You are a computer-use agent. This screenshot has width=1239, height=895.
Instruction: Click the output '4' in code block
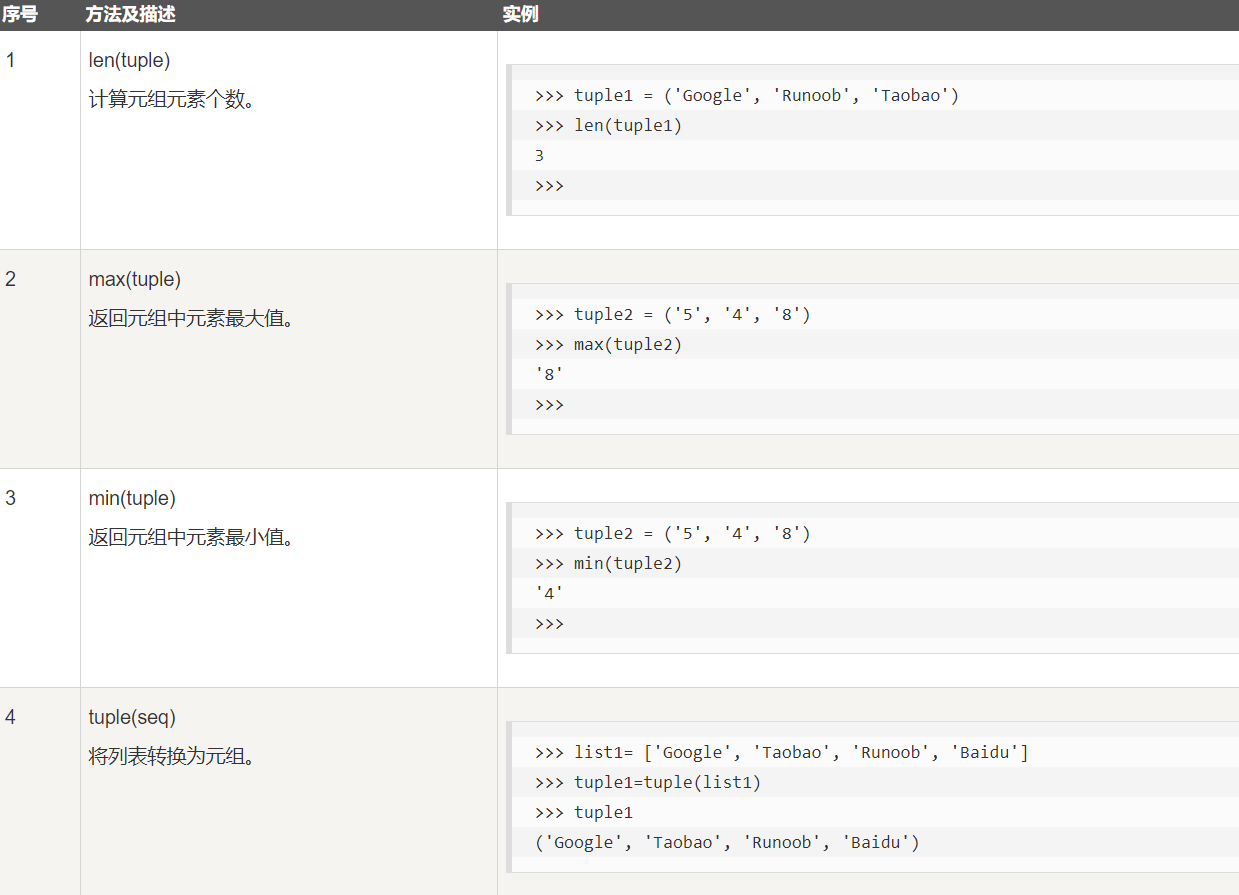click(x=549, y=593)
